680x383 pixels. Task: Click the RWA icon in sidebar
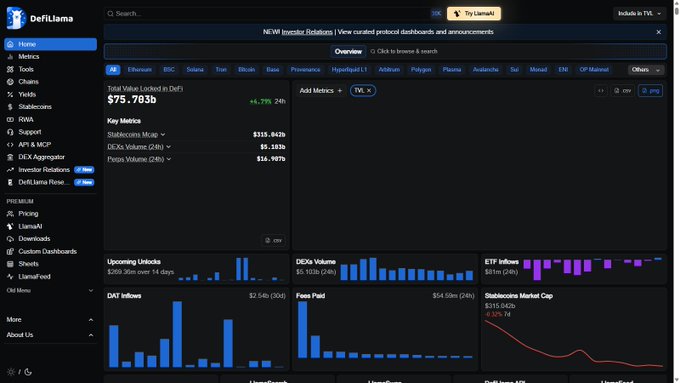pyautogui.click(x=10, y=119)
